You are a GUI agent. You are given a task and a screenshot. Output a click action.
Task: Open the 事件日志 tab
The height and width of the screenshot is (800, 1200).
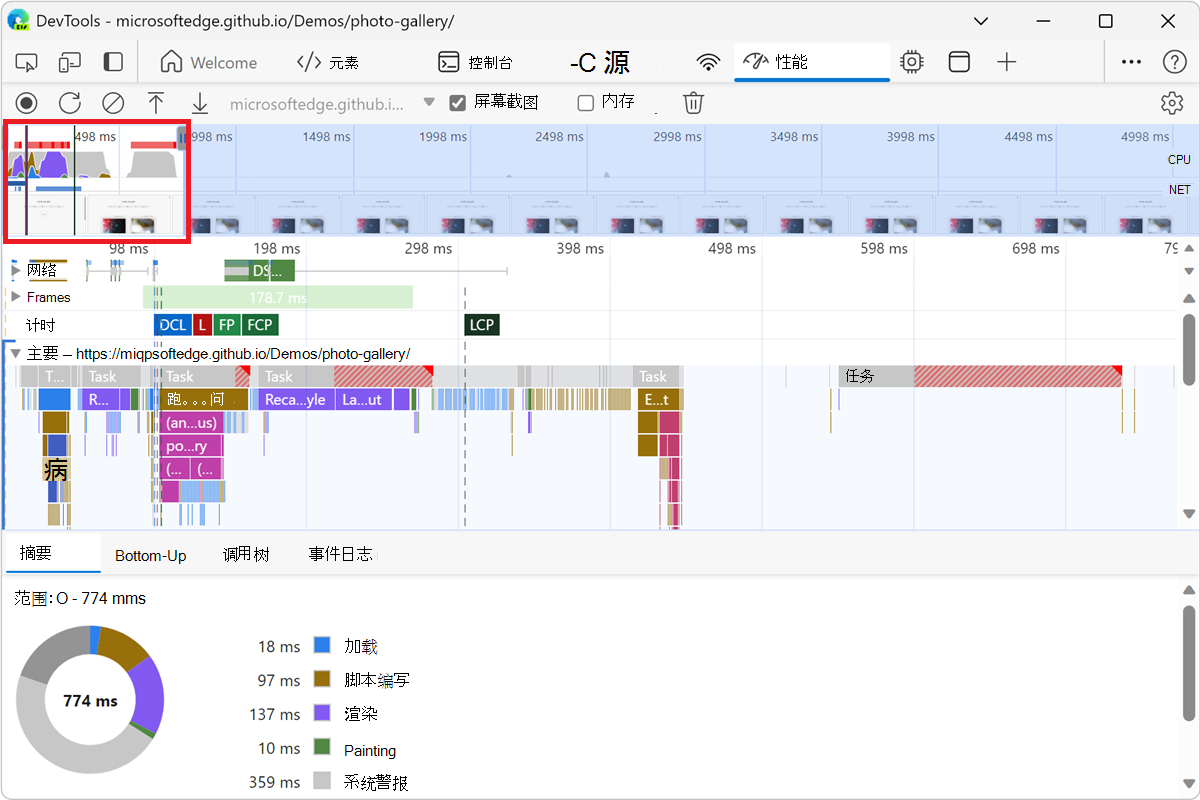click(340, 555)
